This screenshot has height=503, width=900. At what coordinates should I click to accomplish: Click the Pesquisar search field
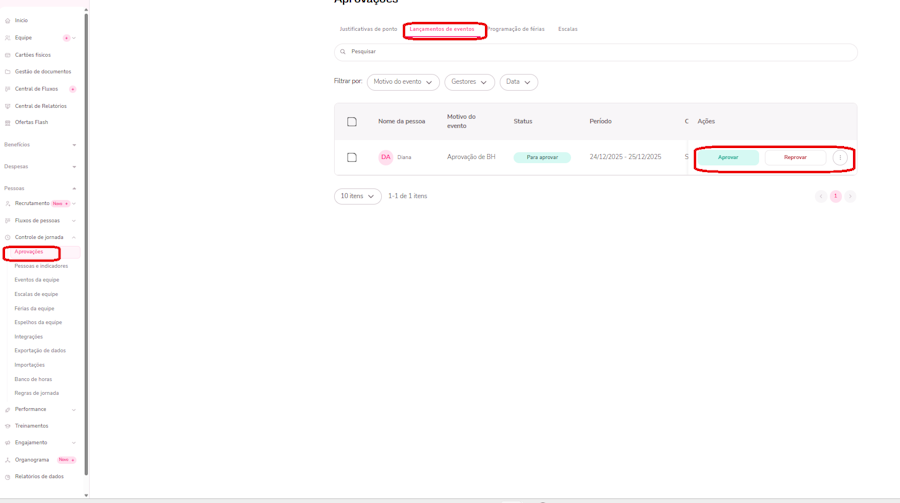[x=596, y=52]
